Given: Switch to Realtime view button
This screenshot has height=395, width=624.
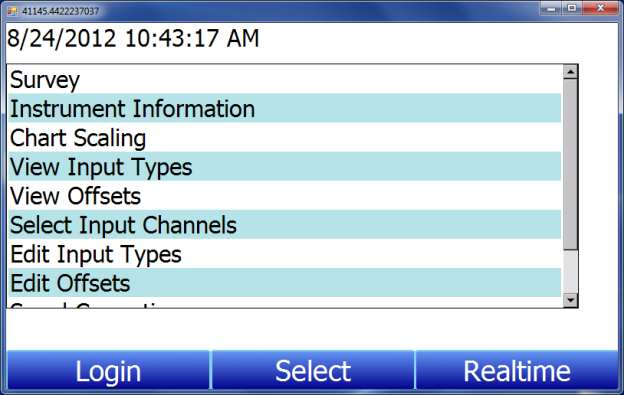Looking at the screenshot, I should 517,370.
